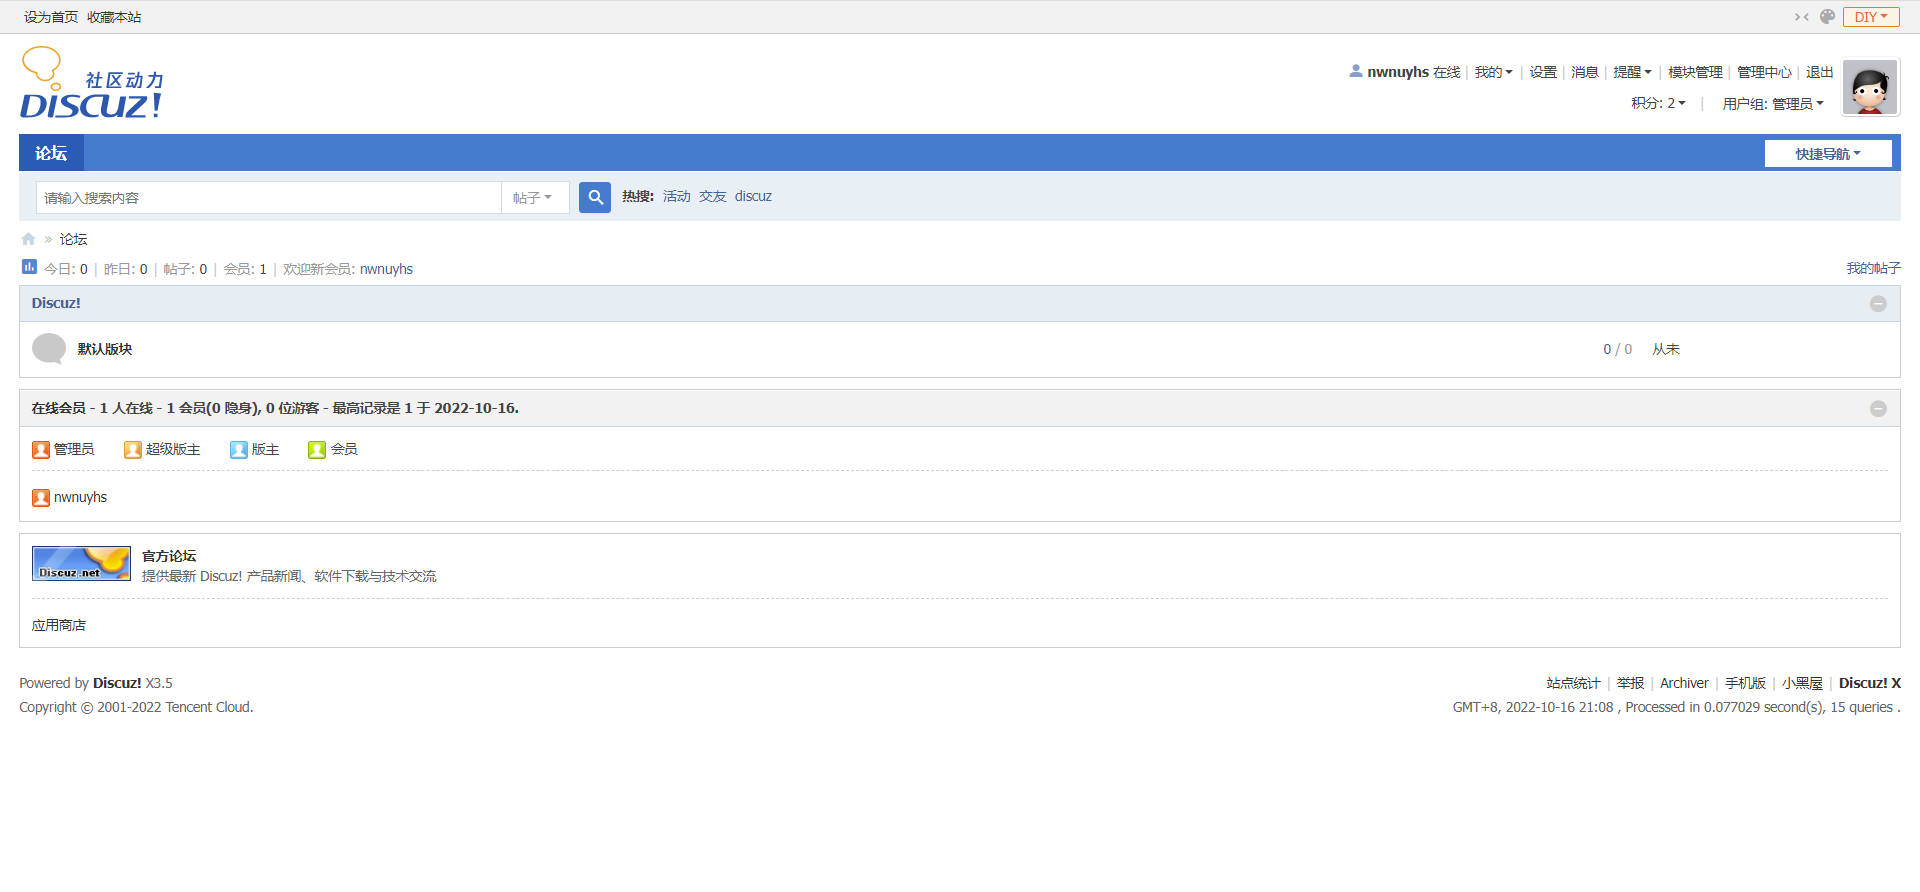1920x892 pixels.
Task: Click hot search term 活动
Action: pos(677,196)
